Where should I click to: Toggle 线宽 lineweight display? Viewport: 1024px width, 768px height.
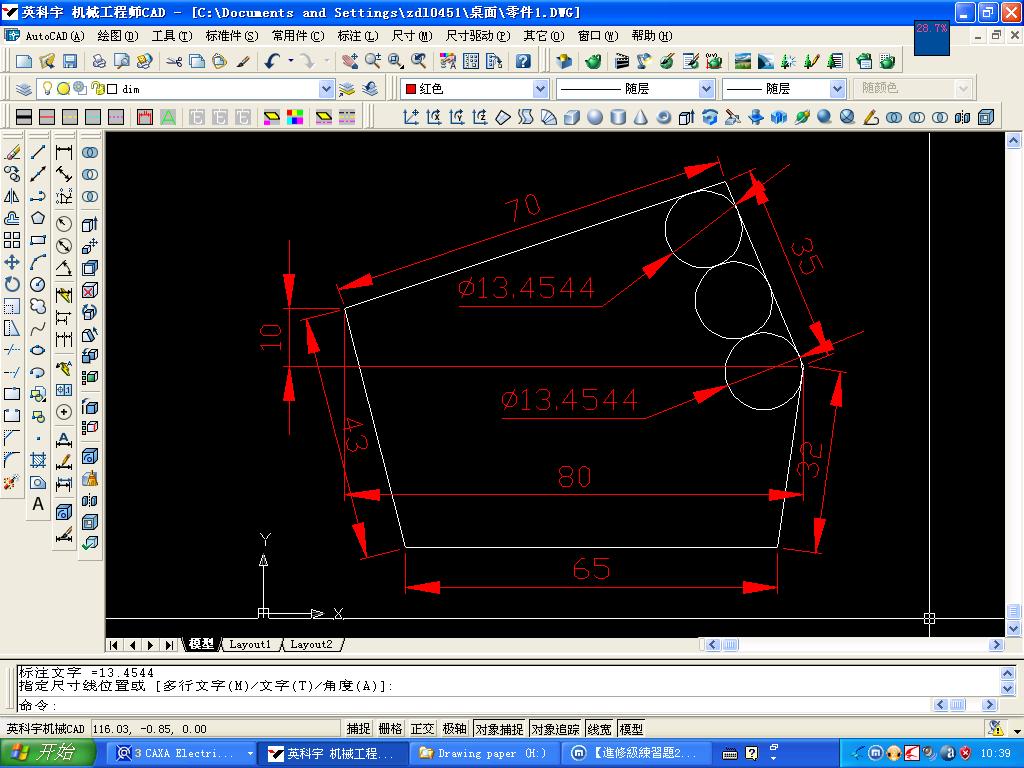point(600,729)
